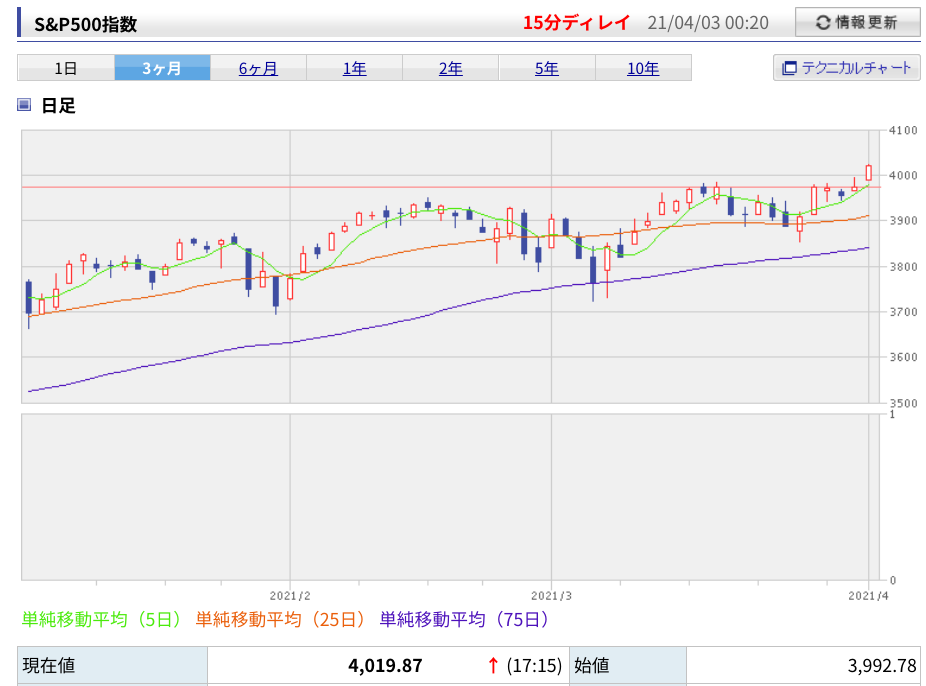Image resolution: width=926 pixels, height=686 pixels.
Task: Click the latest red candlestick above 4000
Action: pyautogui.click(x=868, y=172)
